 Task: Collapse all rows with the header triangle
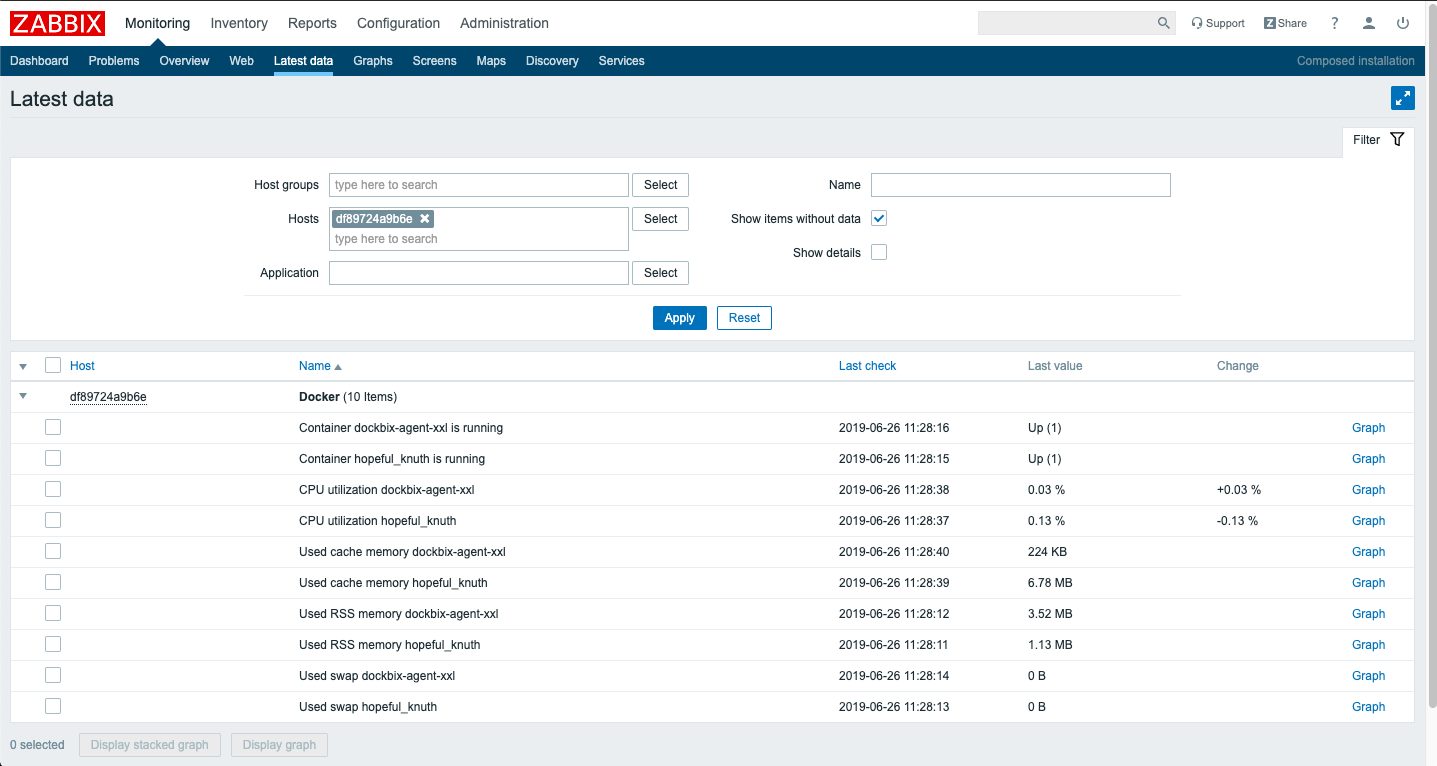22,365
